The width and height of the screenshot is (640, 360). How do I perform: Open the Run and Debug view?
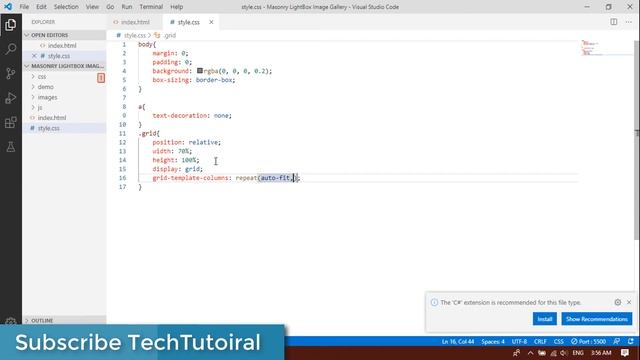click(11, 98)
